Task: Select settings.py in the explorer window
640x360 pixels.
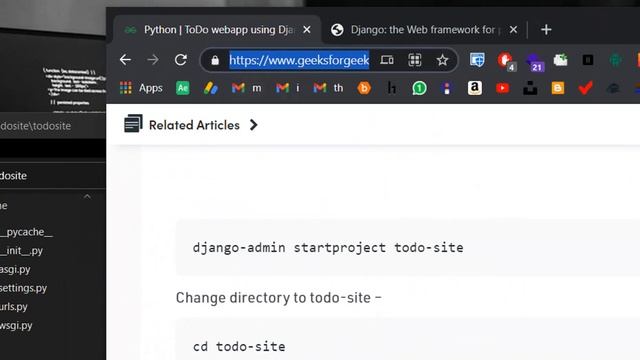Action: point(23,288)
